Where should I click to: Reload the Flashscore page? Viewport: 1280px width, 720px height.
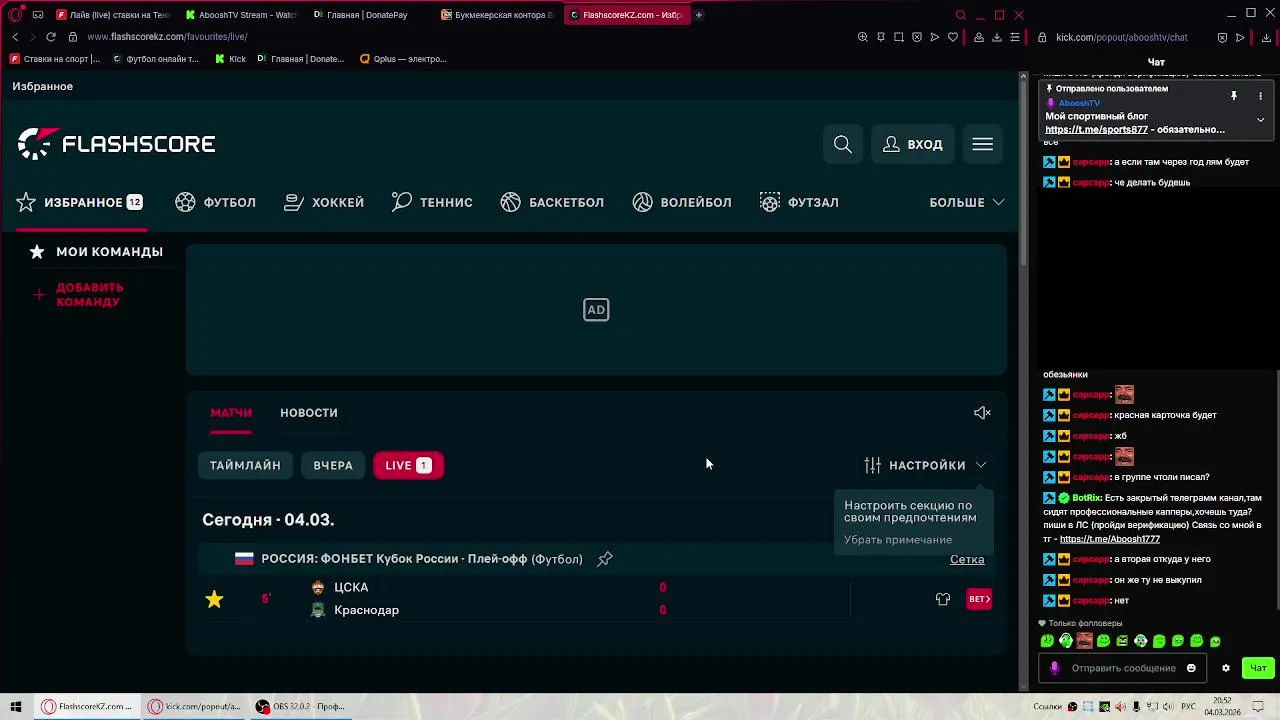pyautogui.click(x=51, y=37)
